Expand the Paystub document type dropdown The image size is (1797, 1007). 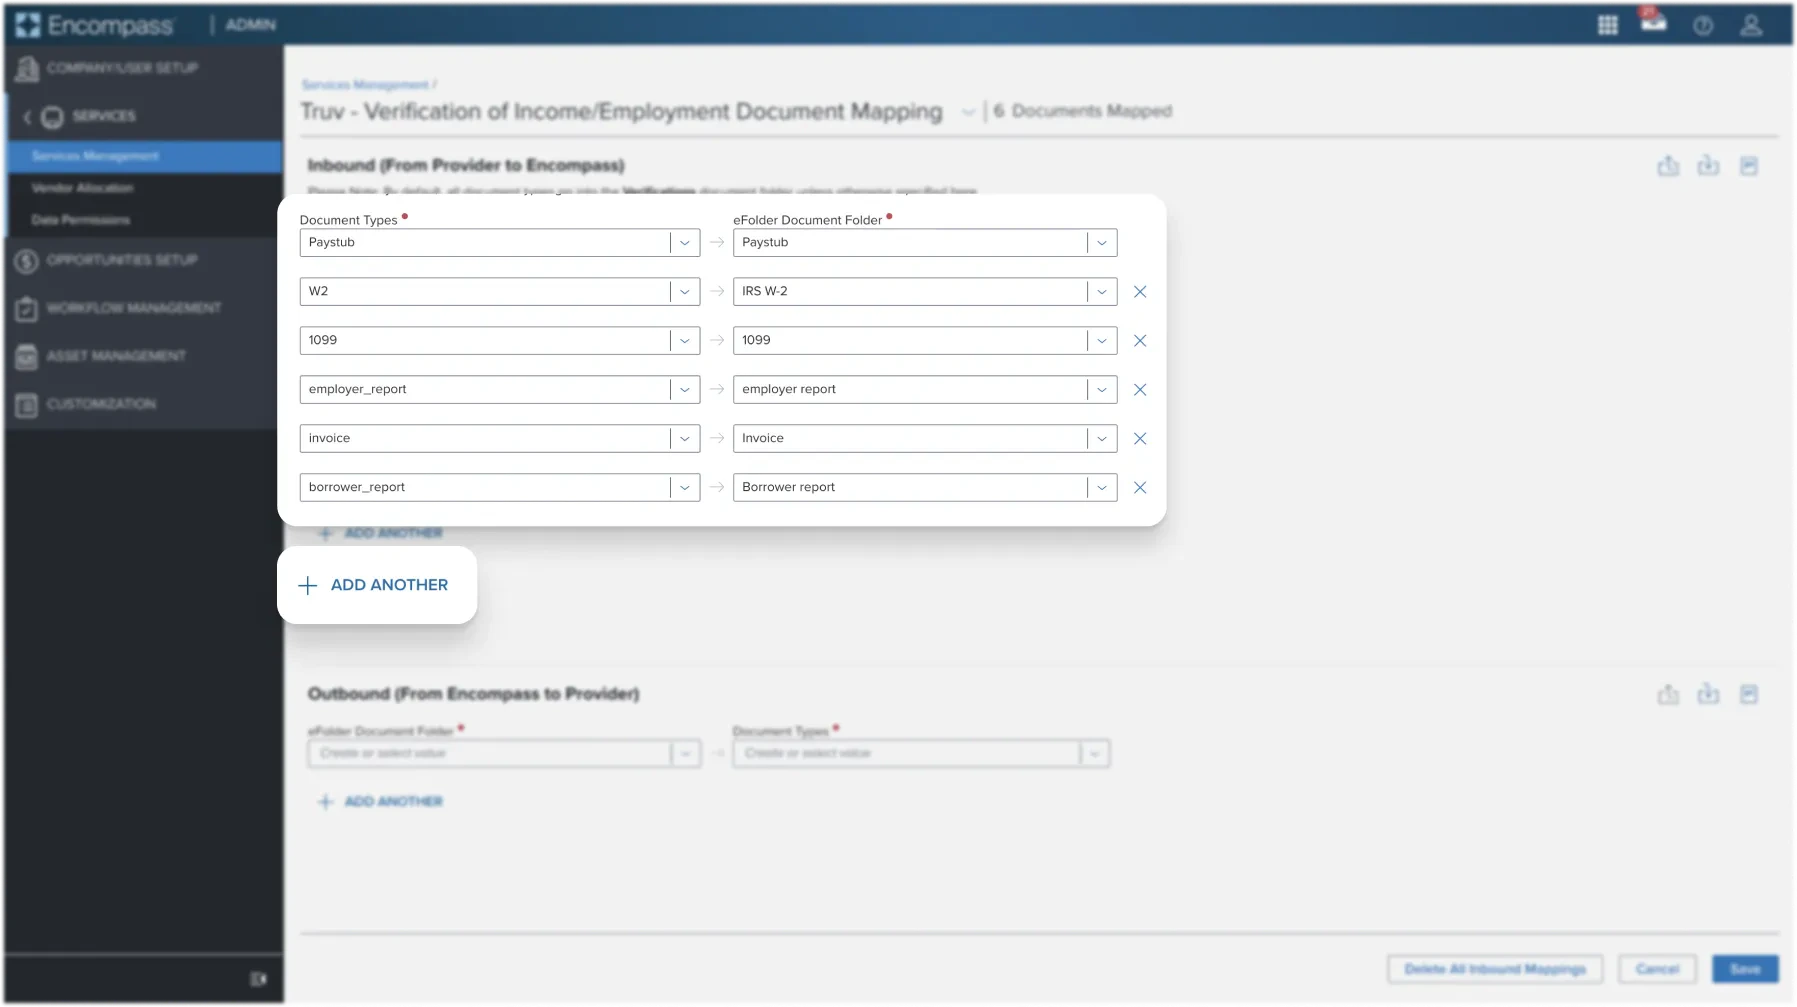pyautogui.click(x=685, y=242)
